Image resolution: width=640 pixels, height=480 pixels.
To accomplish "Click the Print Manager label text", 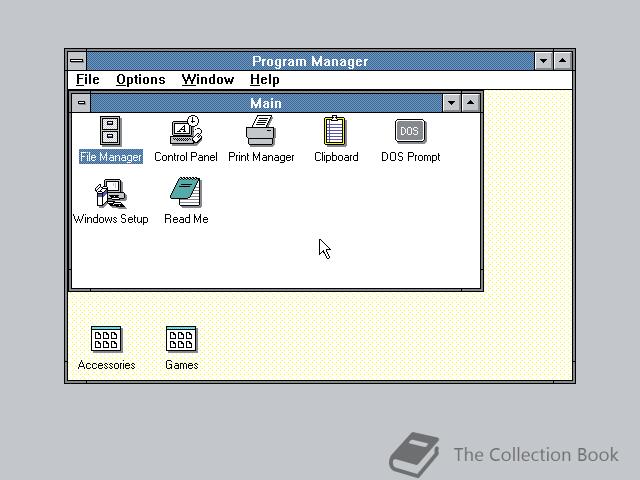I will click(261, 157).
